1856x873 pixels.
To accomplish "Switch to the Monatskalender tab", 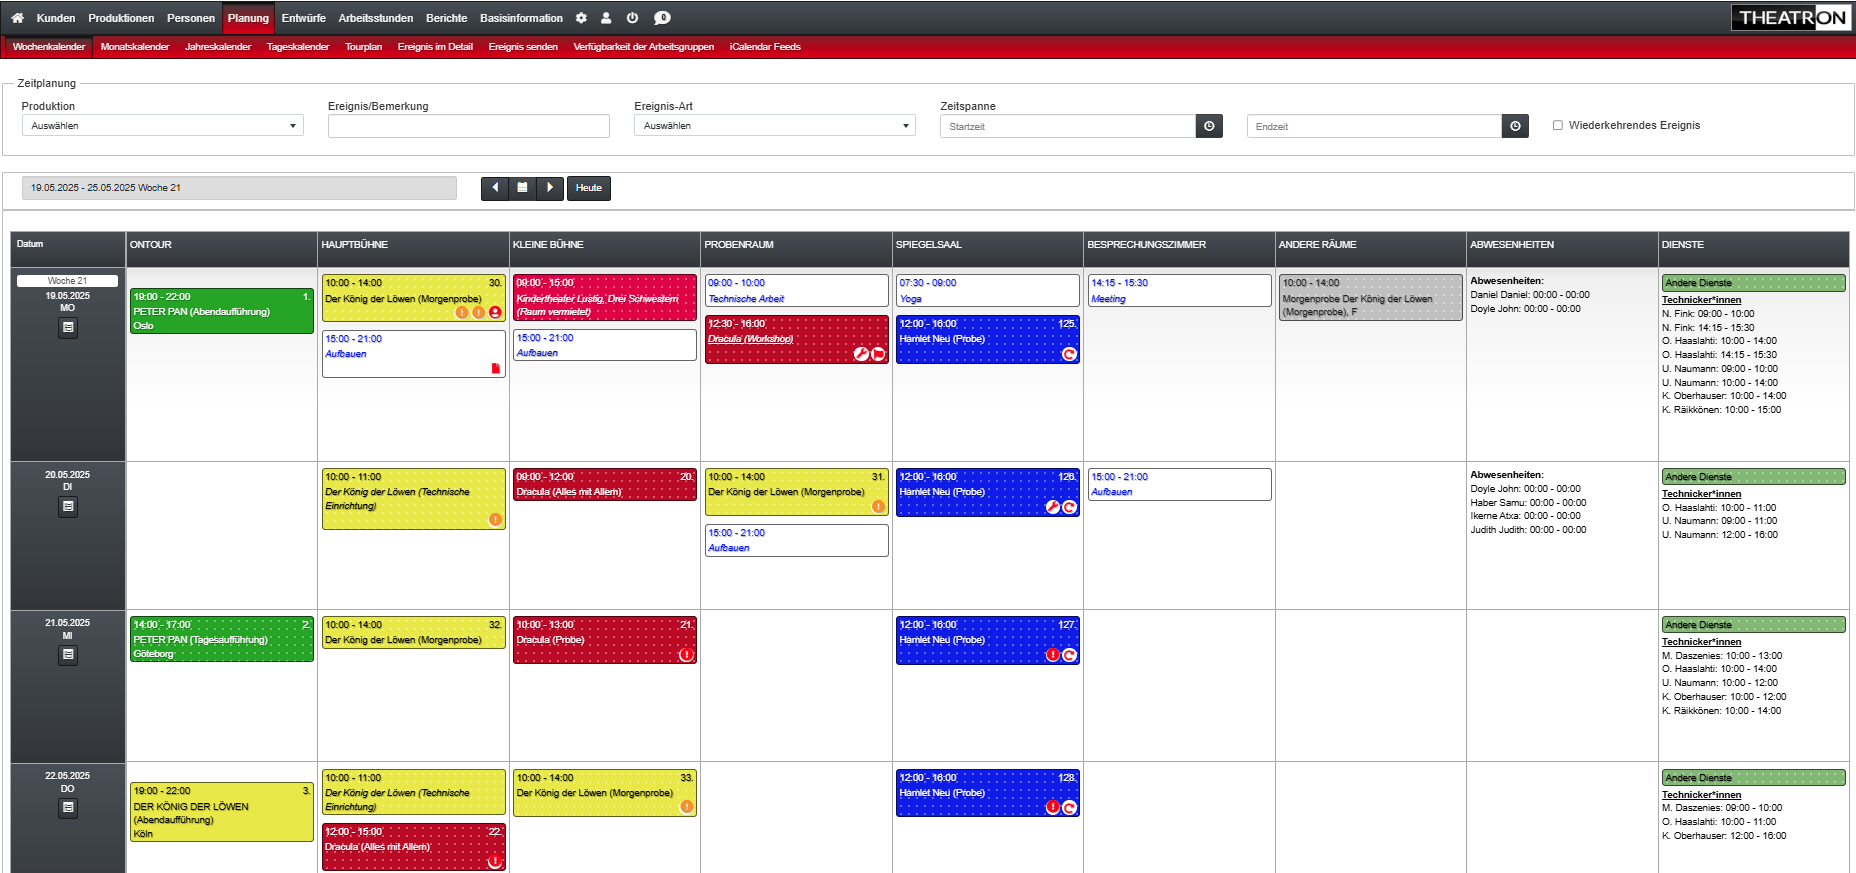I will point(135,47).
